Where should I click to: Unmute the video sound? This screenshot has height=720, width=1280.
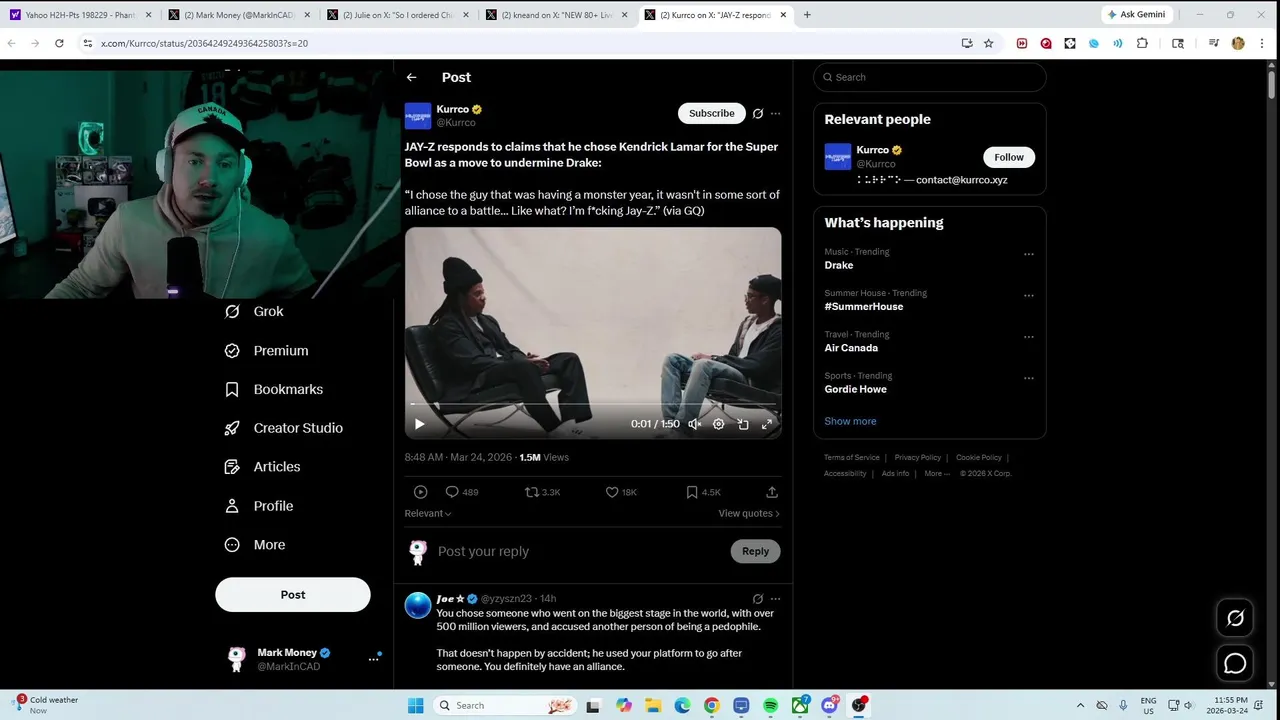pyautogui.click(x=694, y=424)
